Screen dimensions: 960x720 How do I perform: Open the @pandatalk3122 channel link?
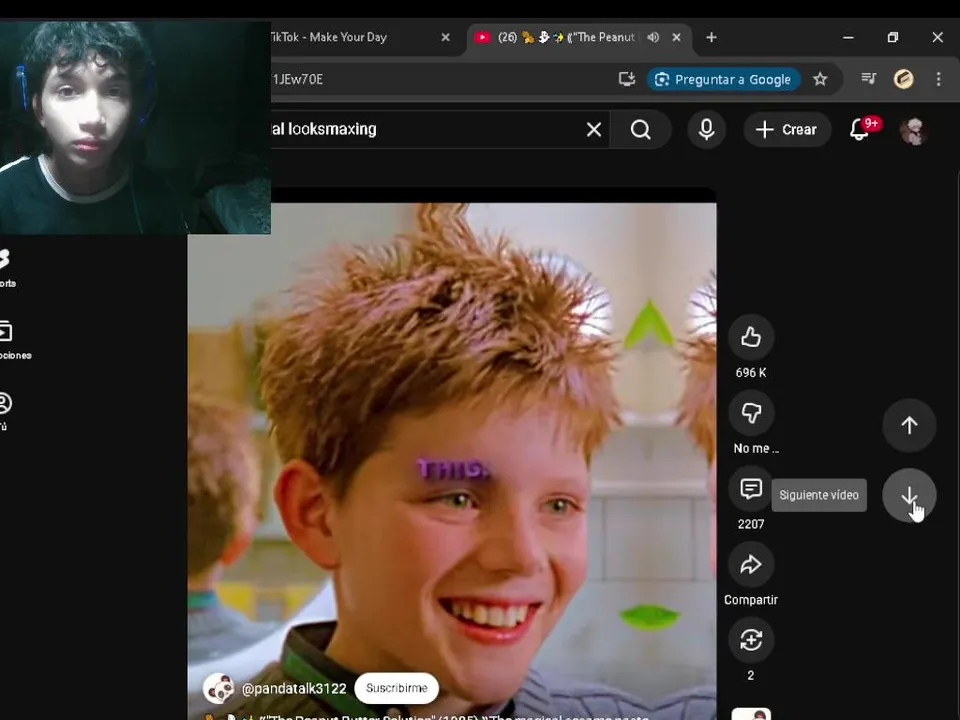[x=294, y=689]
